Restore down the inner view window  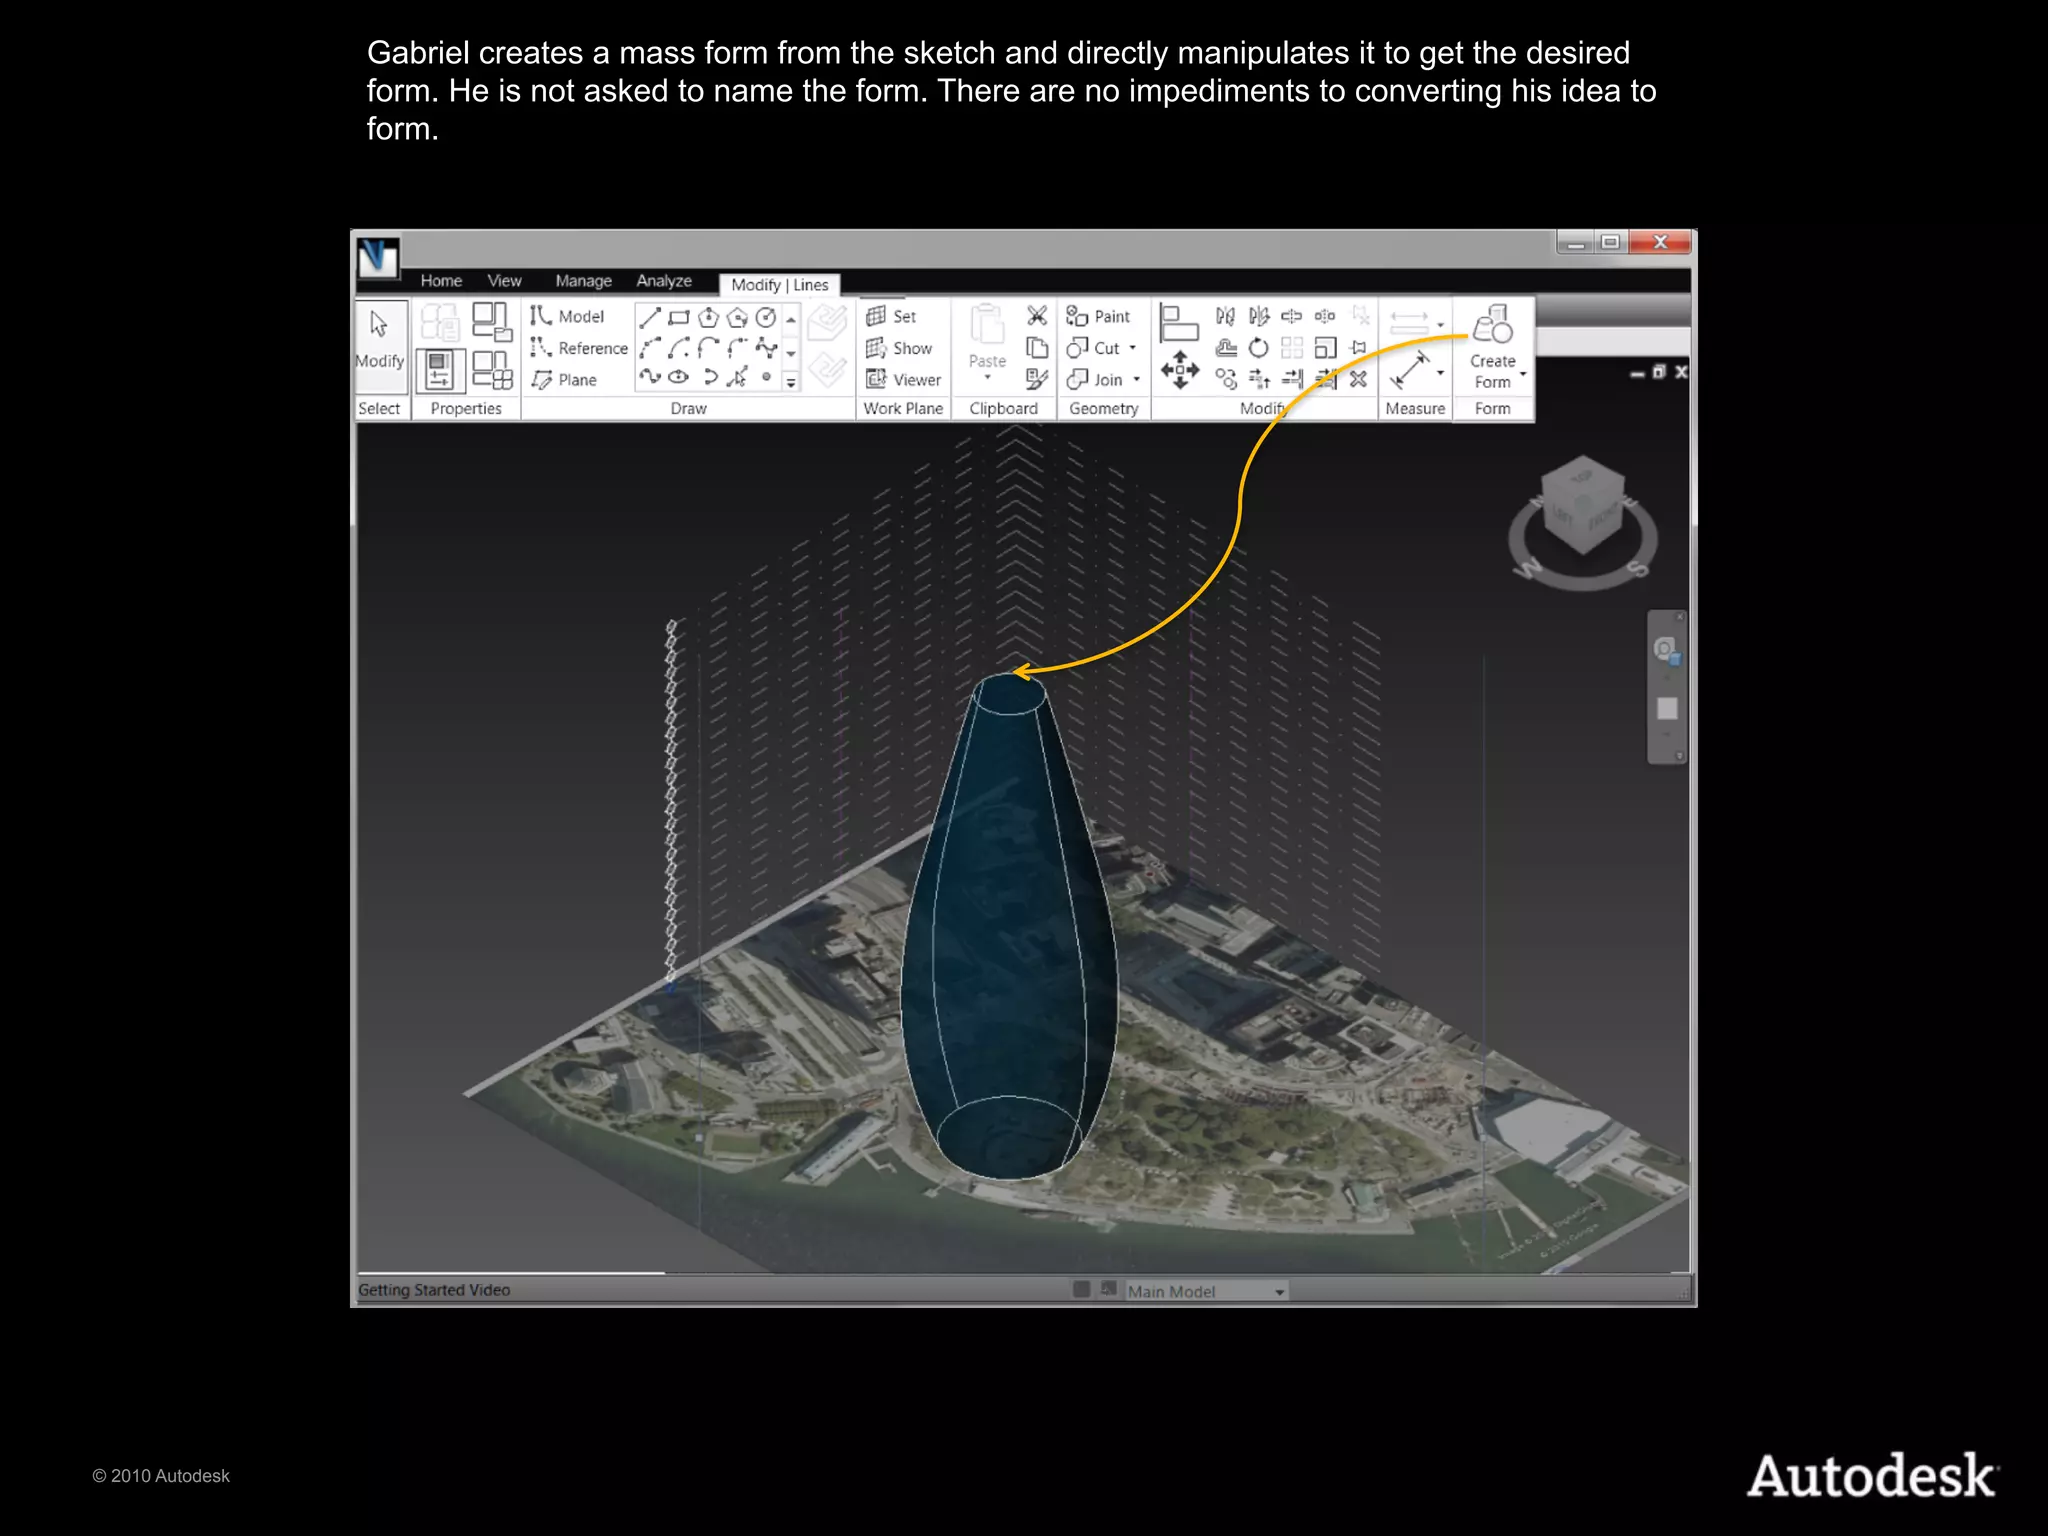point(1659,372)
